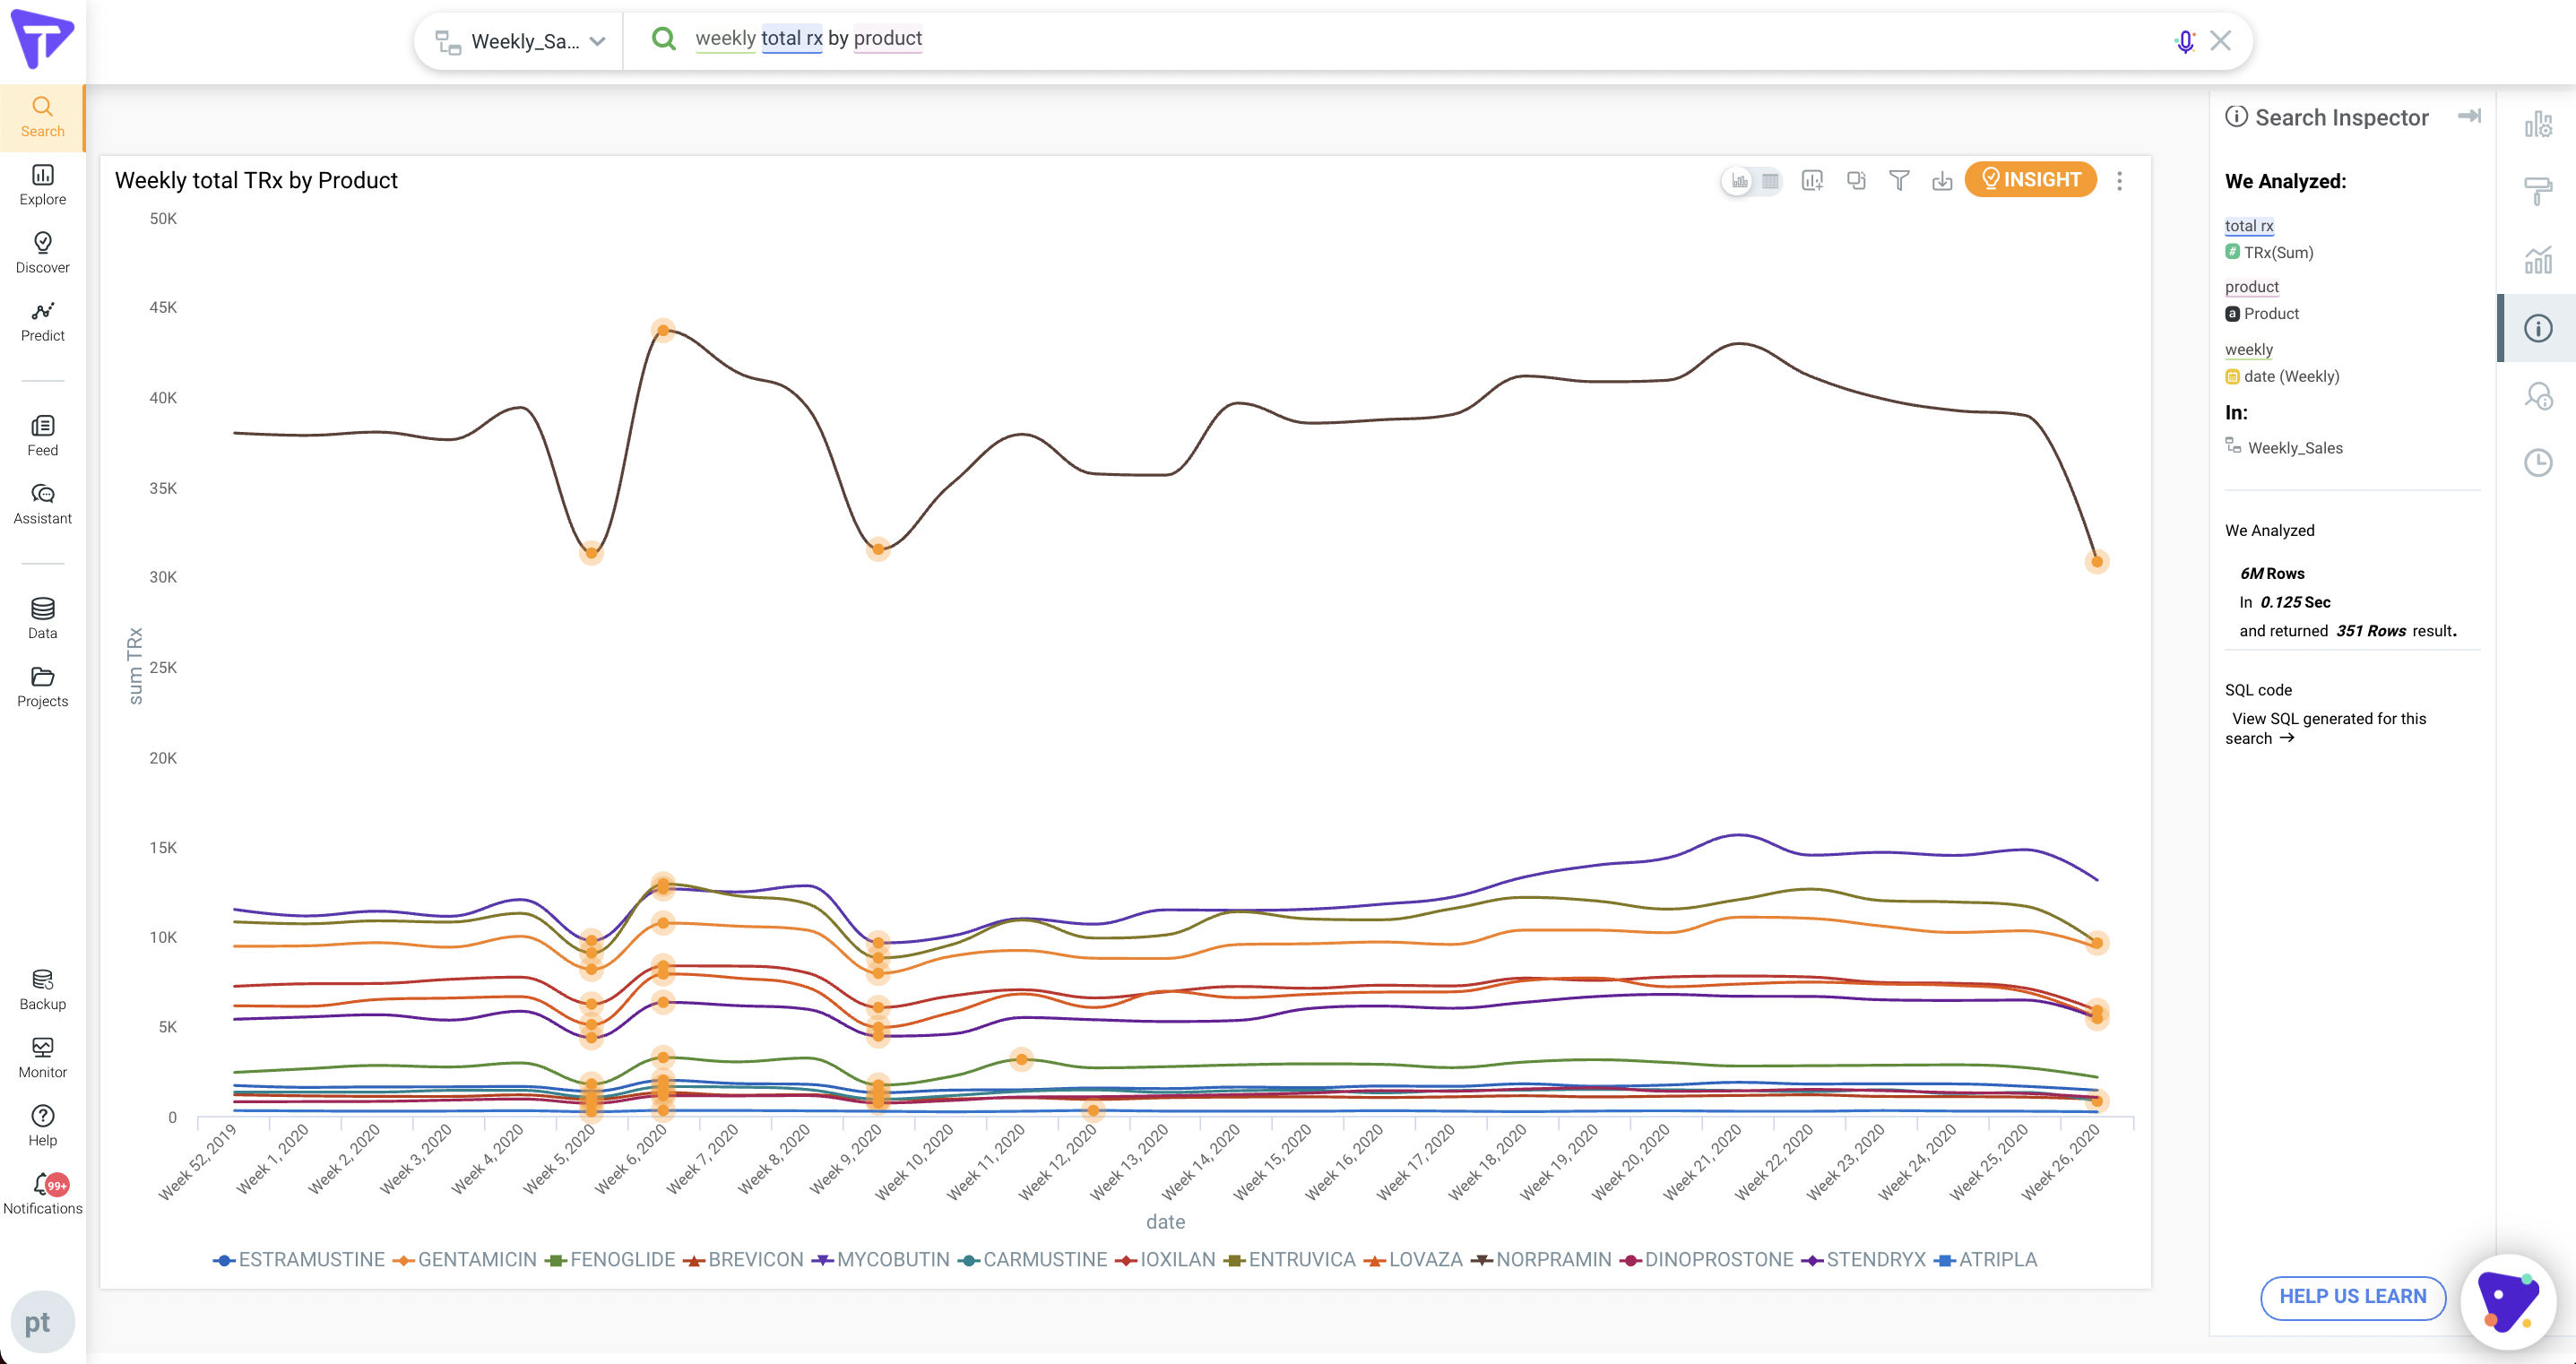2576x1364 pixels.
Task: Go to the Explore menu item
Action: click(x=42, y=185)
